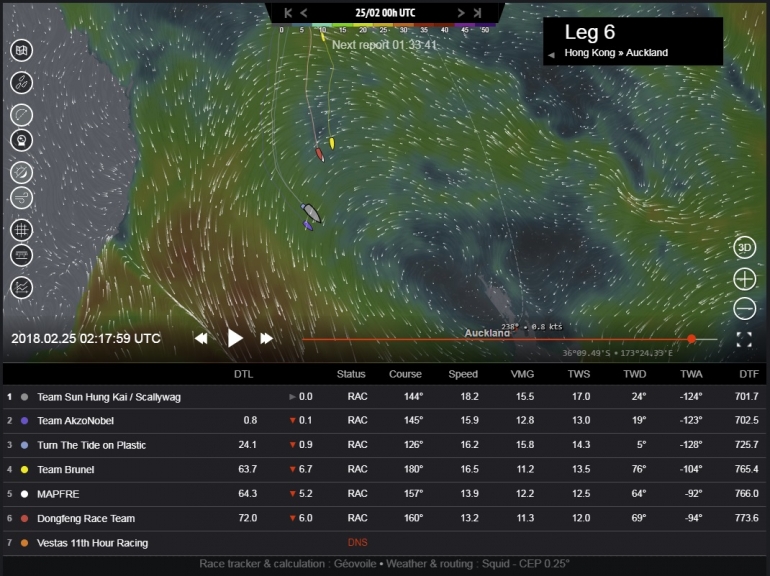Click the 2018.02.25 02:17:59 UTC timestamp

[86, 339]
